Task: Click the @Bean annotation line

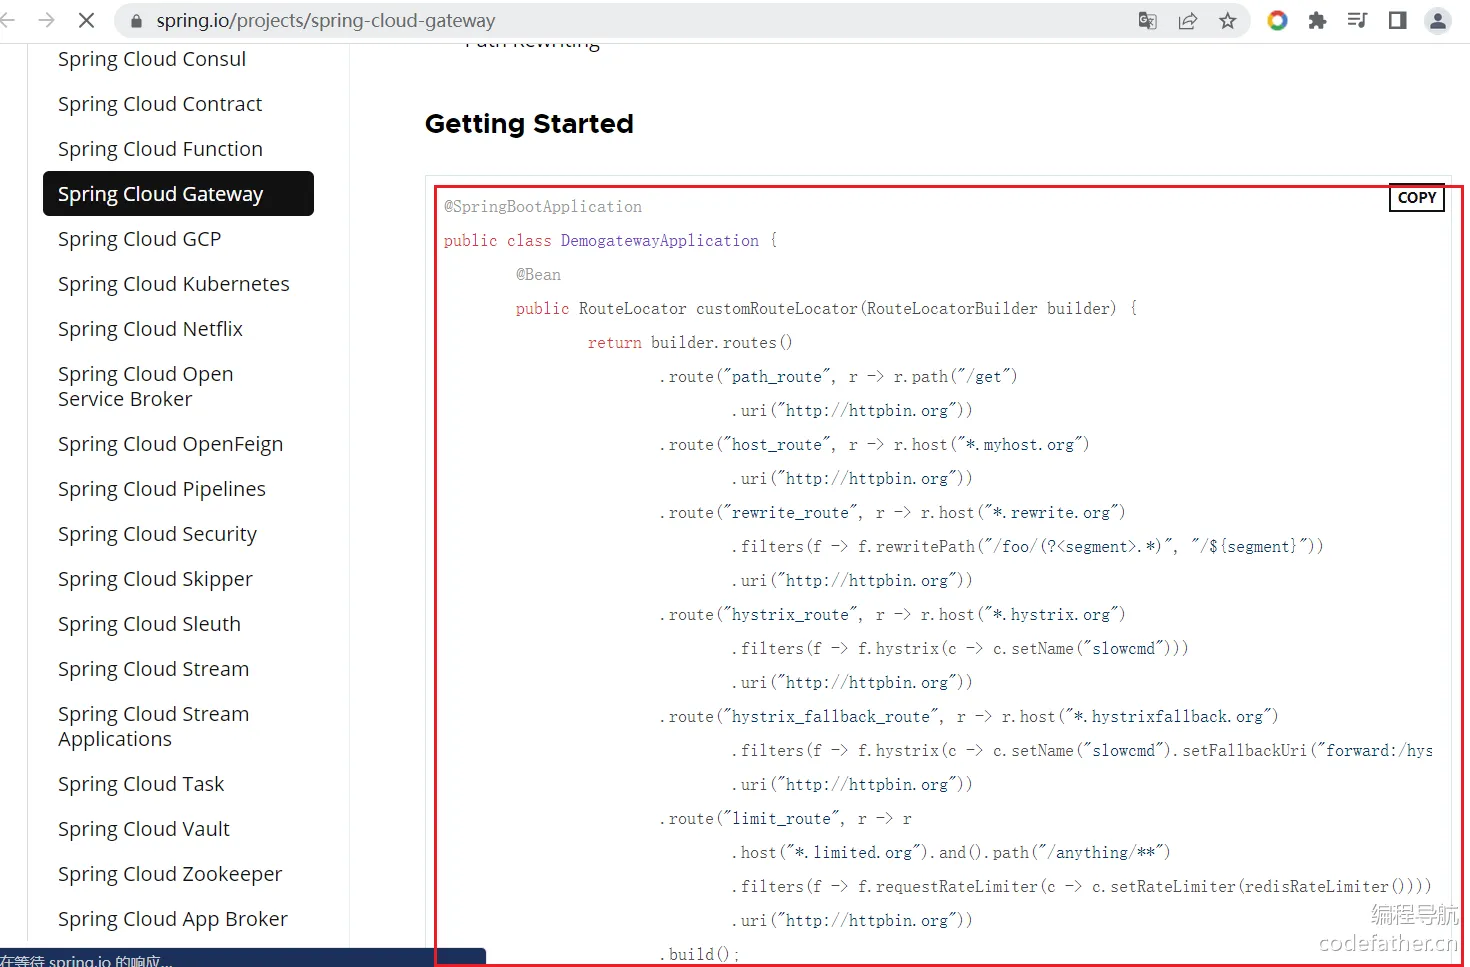Action: [538, 275]
